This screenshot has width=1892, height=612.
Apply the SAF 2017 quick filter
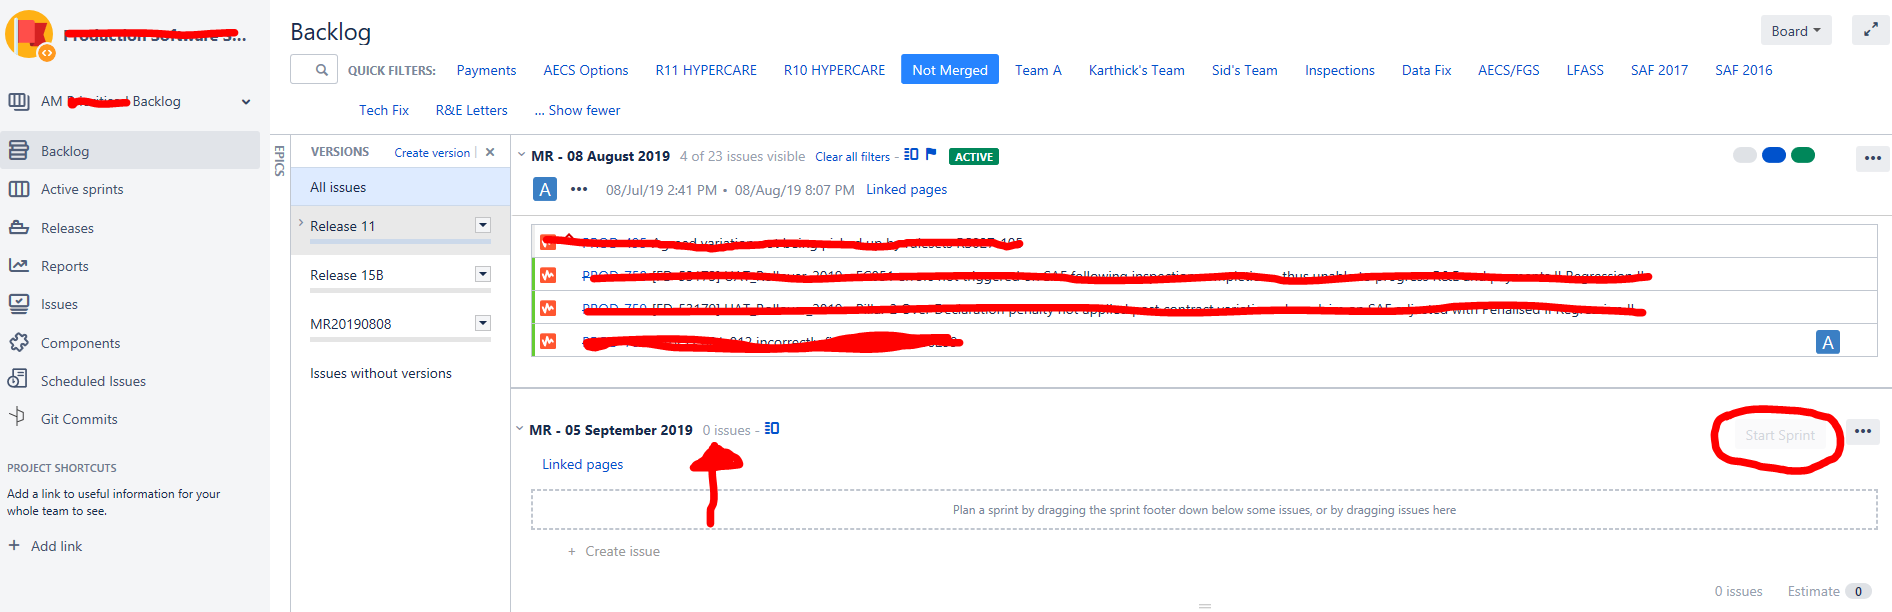point(1659,70)
